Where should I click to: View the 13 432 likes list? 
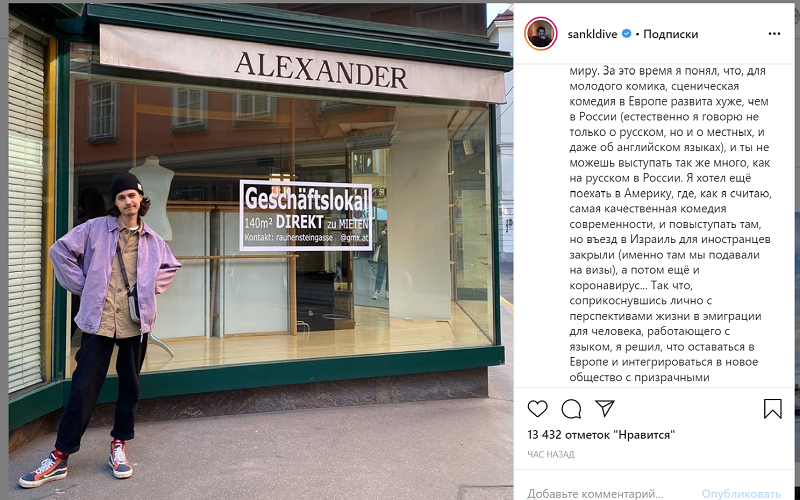coord(601,435)
